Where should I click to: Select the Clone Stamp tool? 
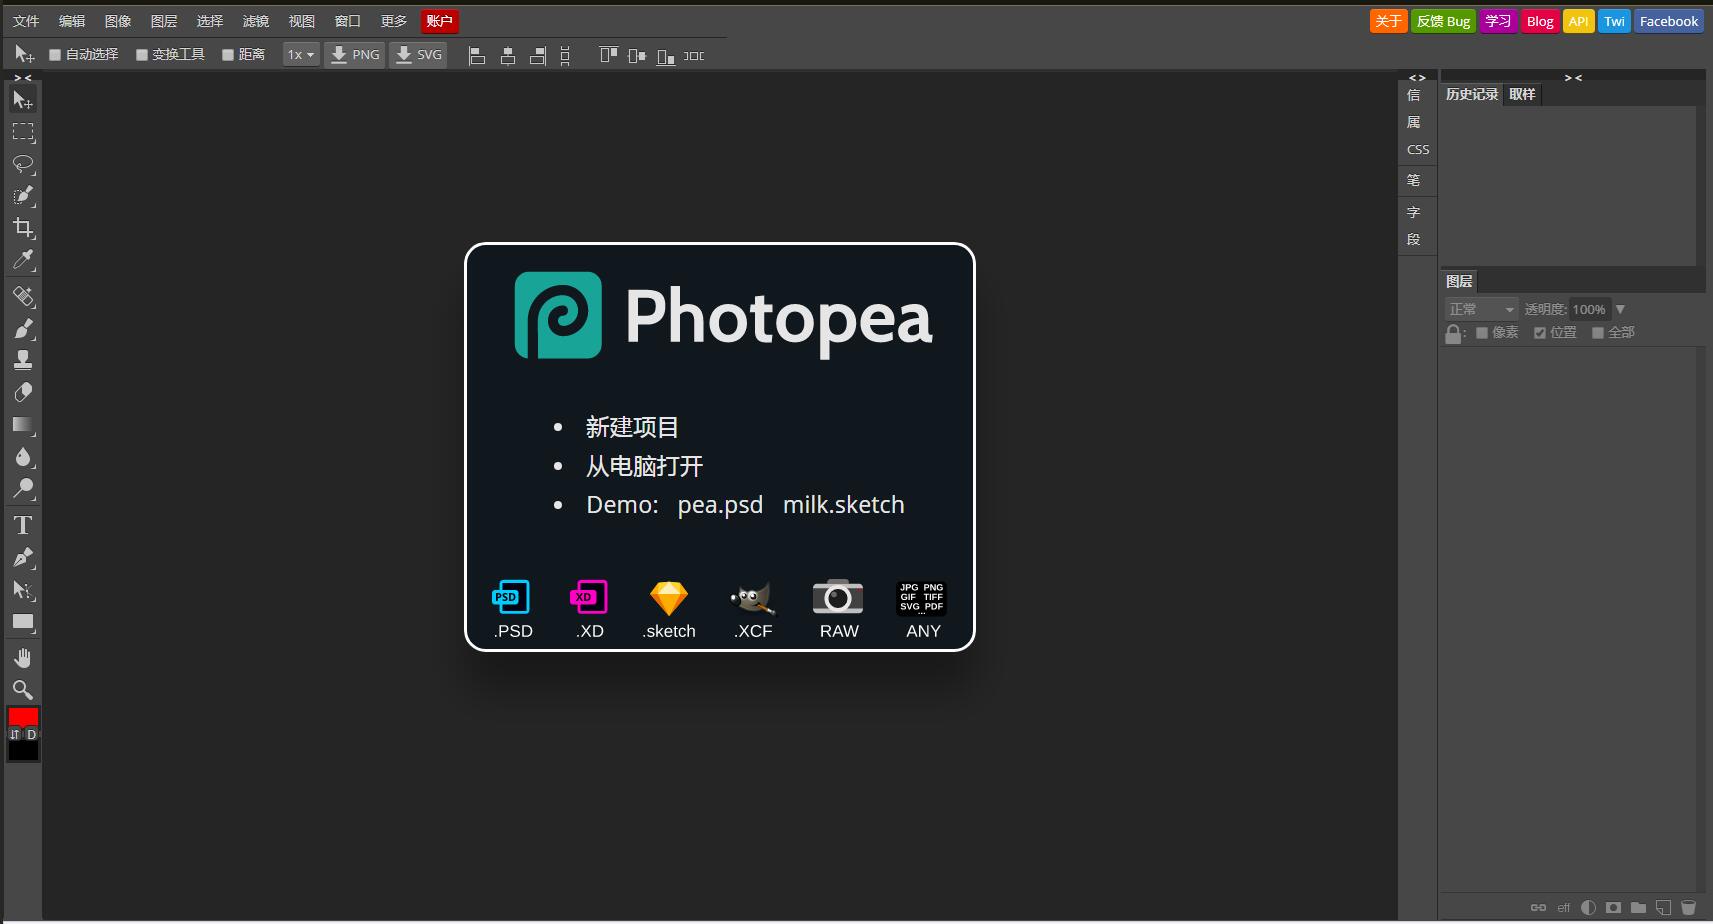click(22, 360)
